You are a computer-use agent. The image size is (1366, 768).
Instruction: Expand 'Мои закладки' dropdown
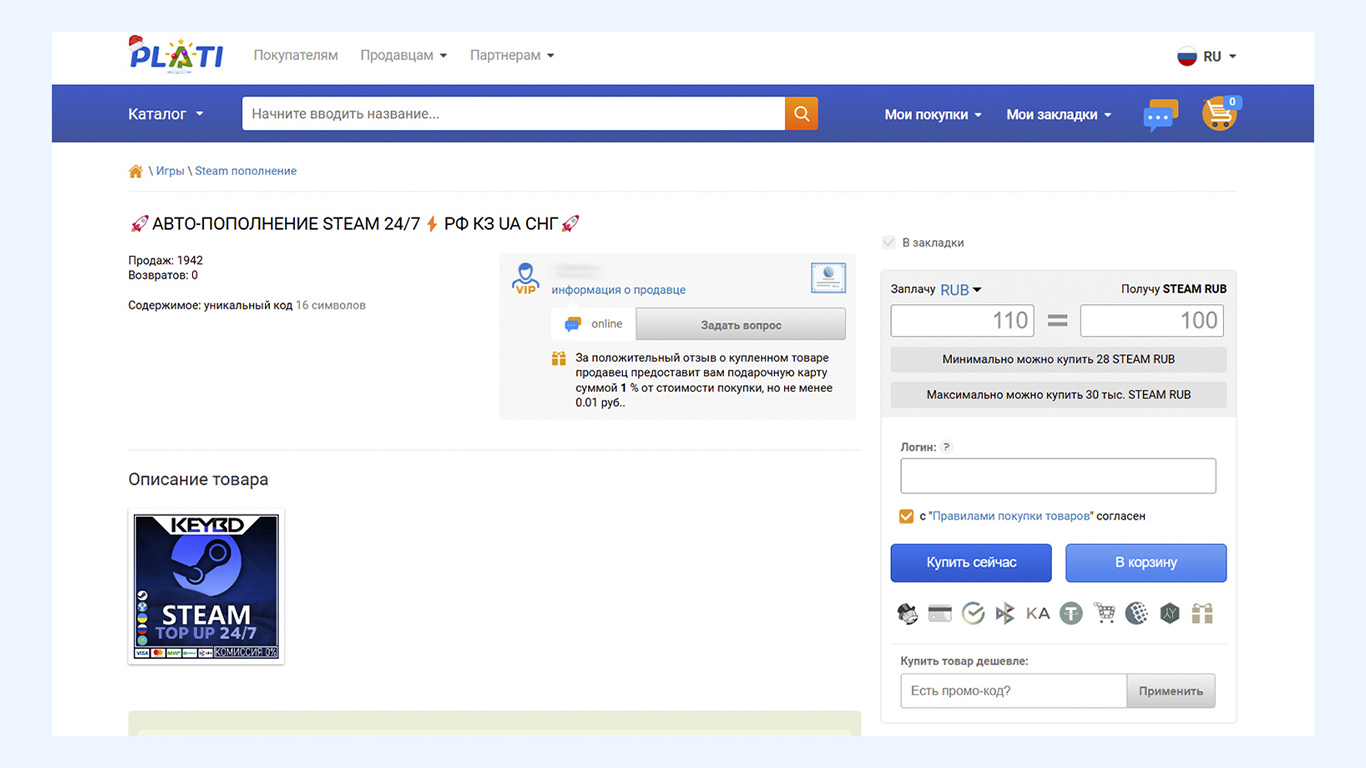coord(1059,114)
